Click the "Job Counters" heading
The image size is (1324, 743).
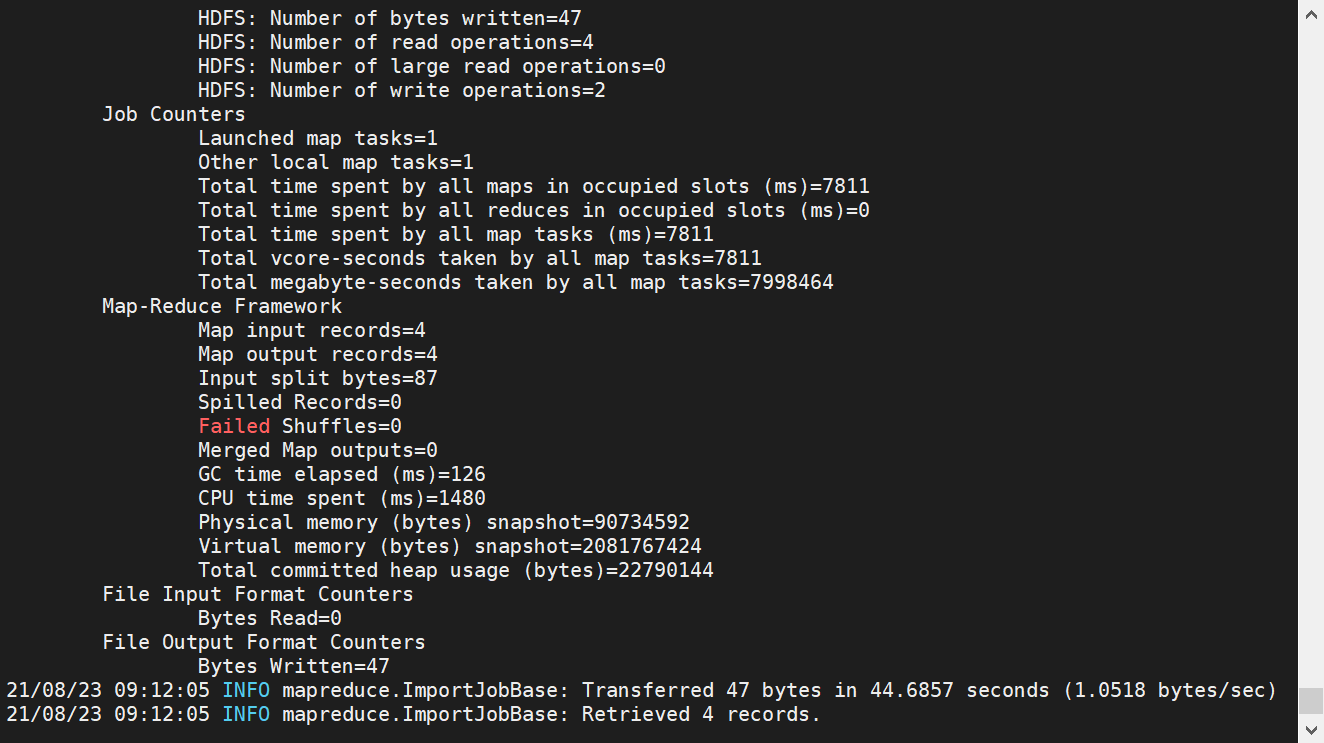[173, 114]
